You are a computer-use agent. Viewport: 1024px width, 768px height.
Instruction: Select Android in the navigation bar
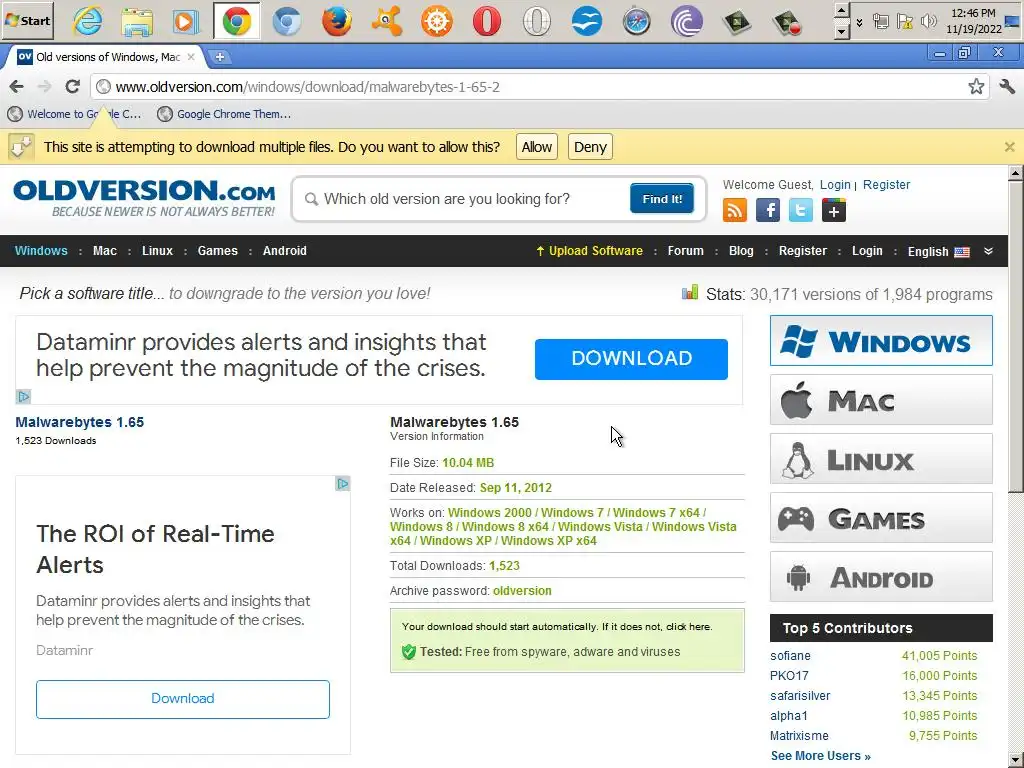[285, 251]
